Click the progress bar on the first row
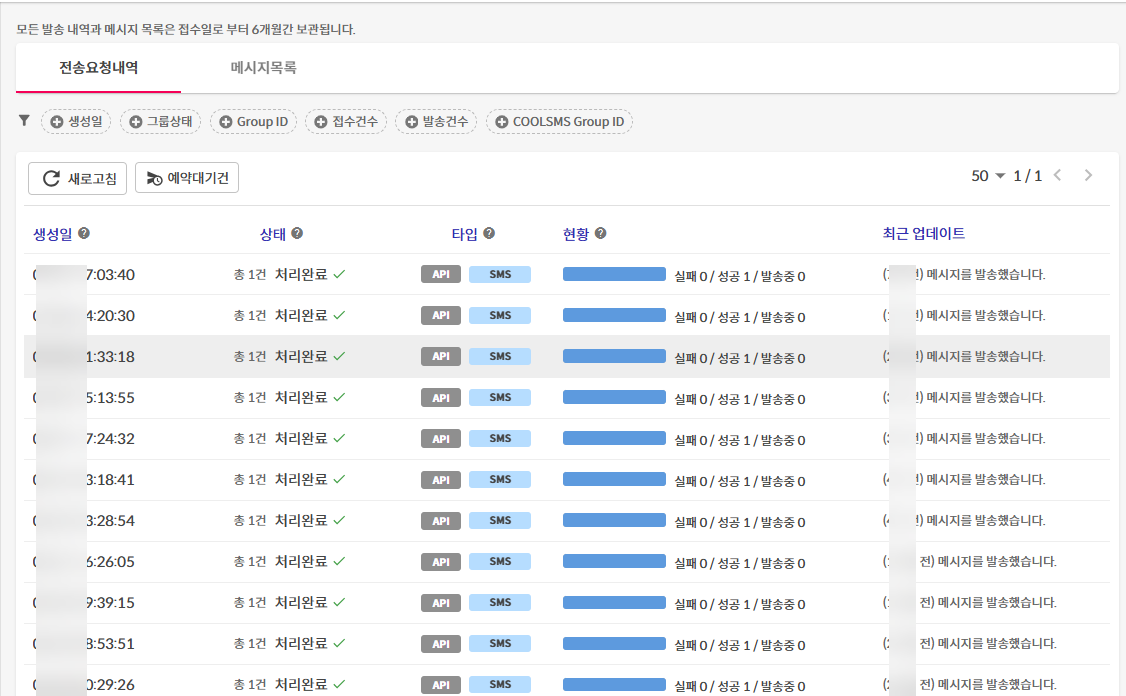1126x696 pixels. click(x=614, y=273)
